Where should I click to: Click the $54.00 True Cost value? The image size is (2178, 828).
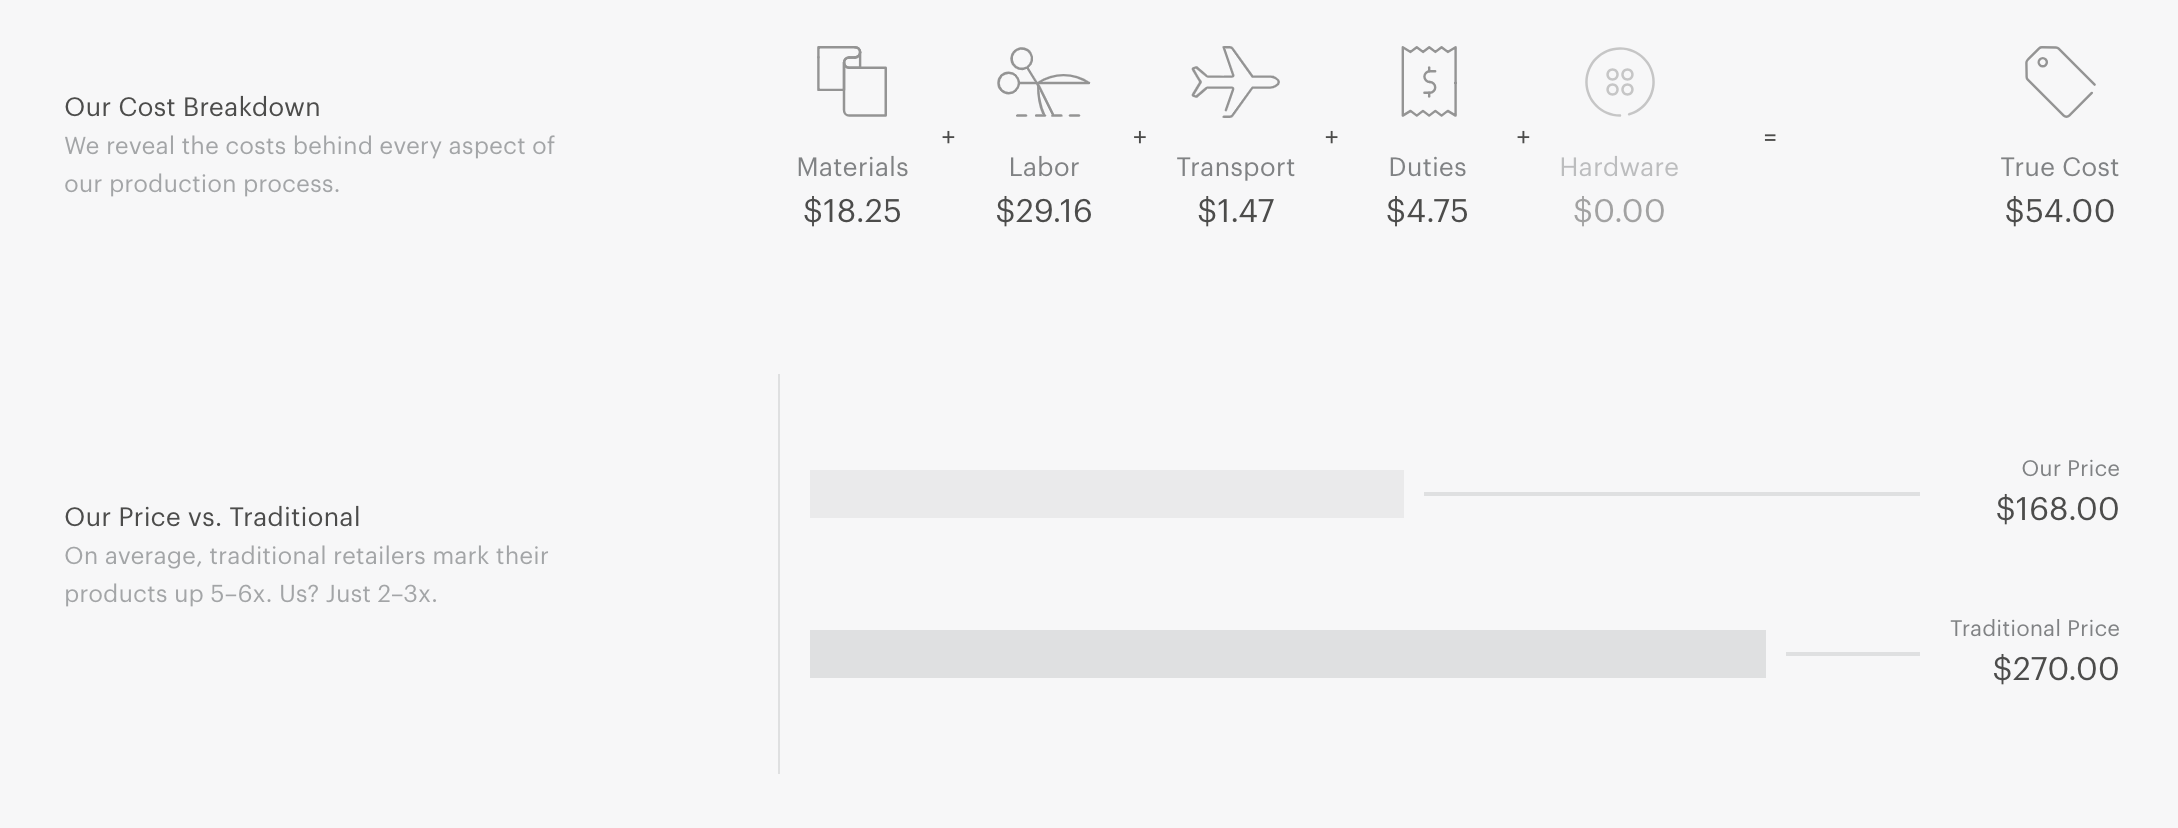tap(2059, 211)
